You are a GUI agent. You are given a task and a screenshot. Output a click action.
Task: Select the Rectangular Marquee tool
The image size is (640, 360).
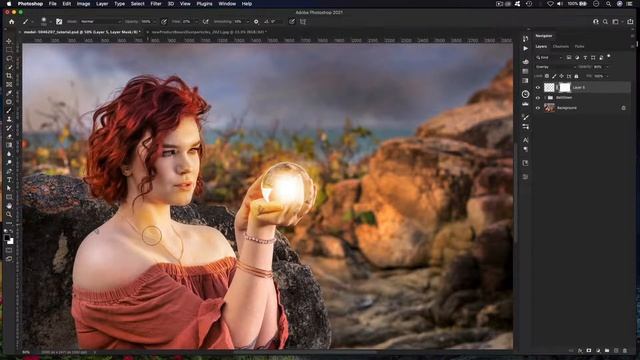(9, 50)
